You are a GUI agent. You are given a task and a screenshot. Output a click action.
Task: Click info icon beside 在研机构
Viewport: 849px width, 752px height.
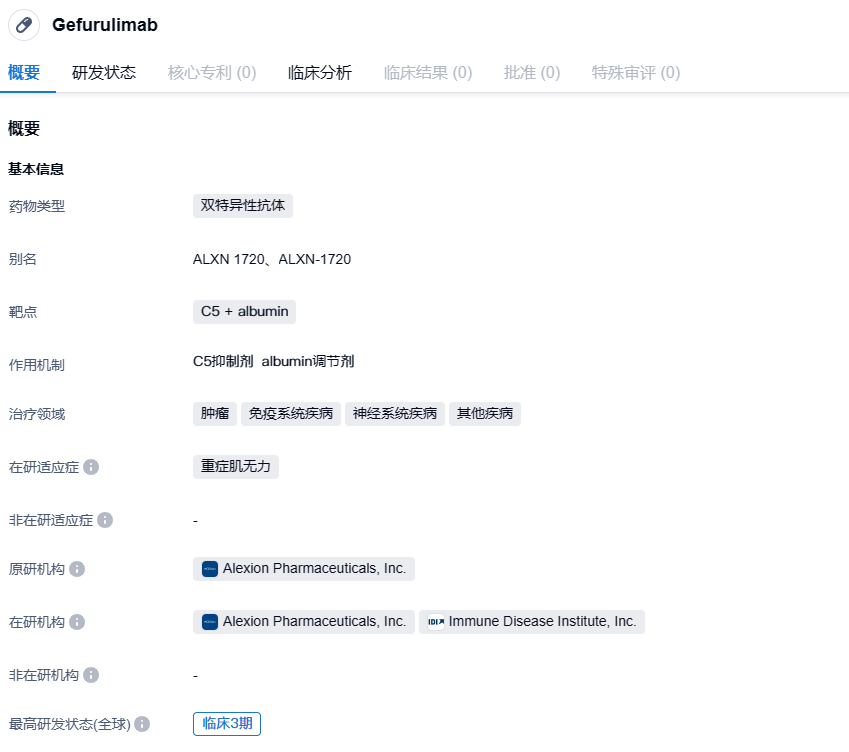(x=77, y=622)
